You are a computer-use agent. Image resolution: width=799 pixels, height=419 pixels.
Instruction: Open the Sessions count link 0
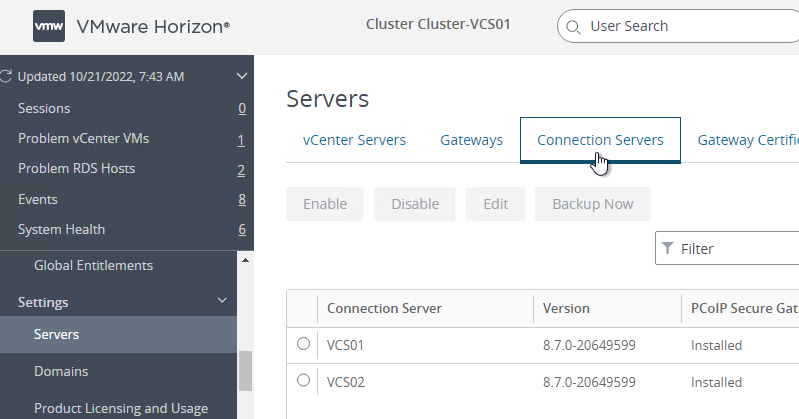242,109
